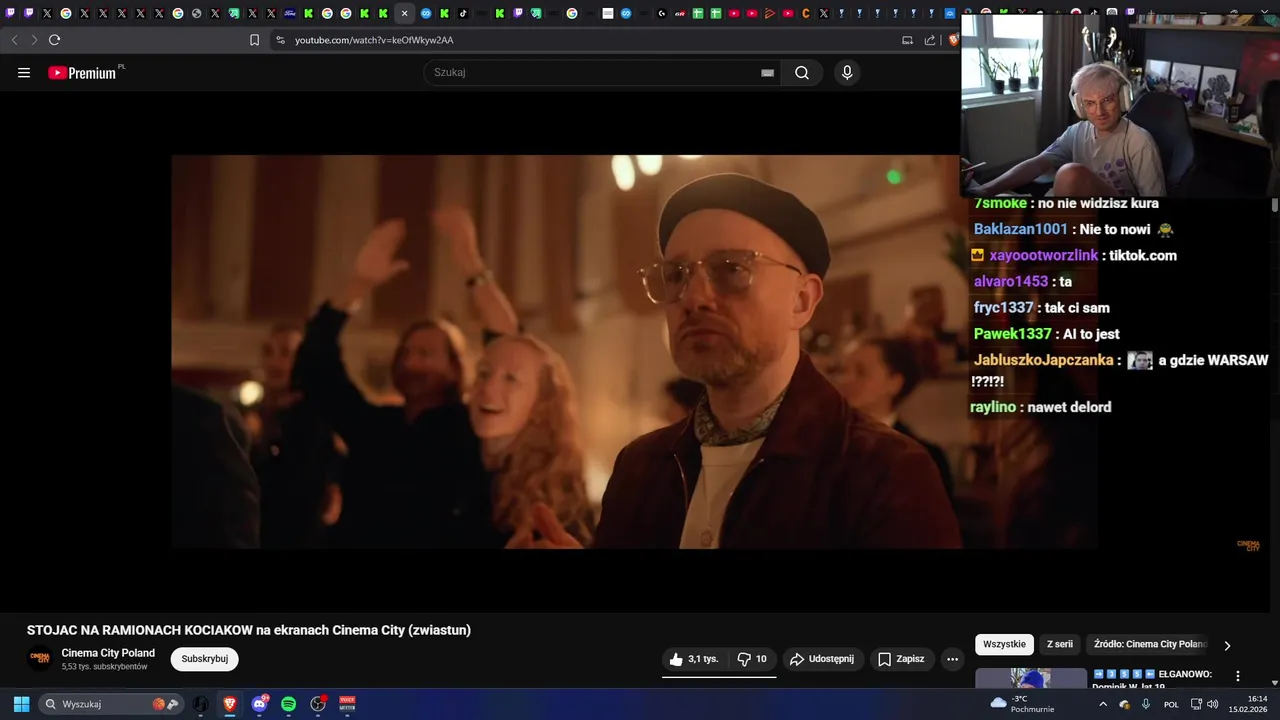1280x720 pixels.
Task: Like the video with 3,1 tys. likes
Action: (x=694, y=659)
